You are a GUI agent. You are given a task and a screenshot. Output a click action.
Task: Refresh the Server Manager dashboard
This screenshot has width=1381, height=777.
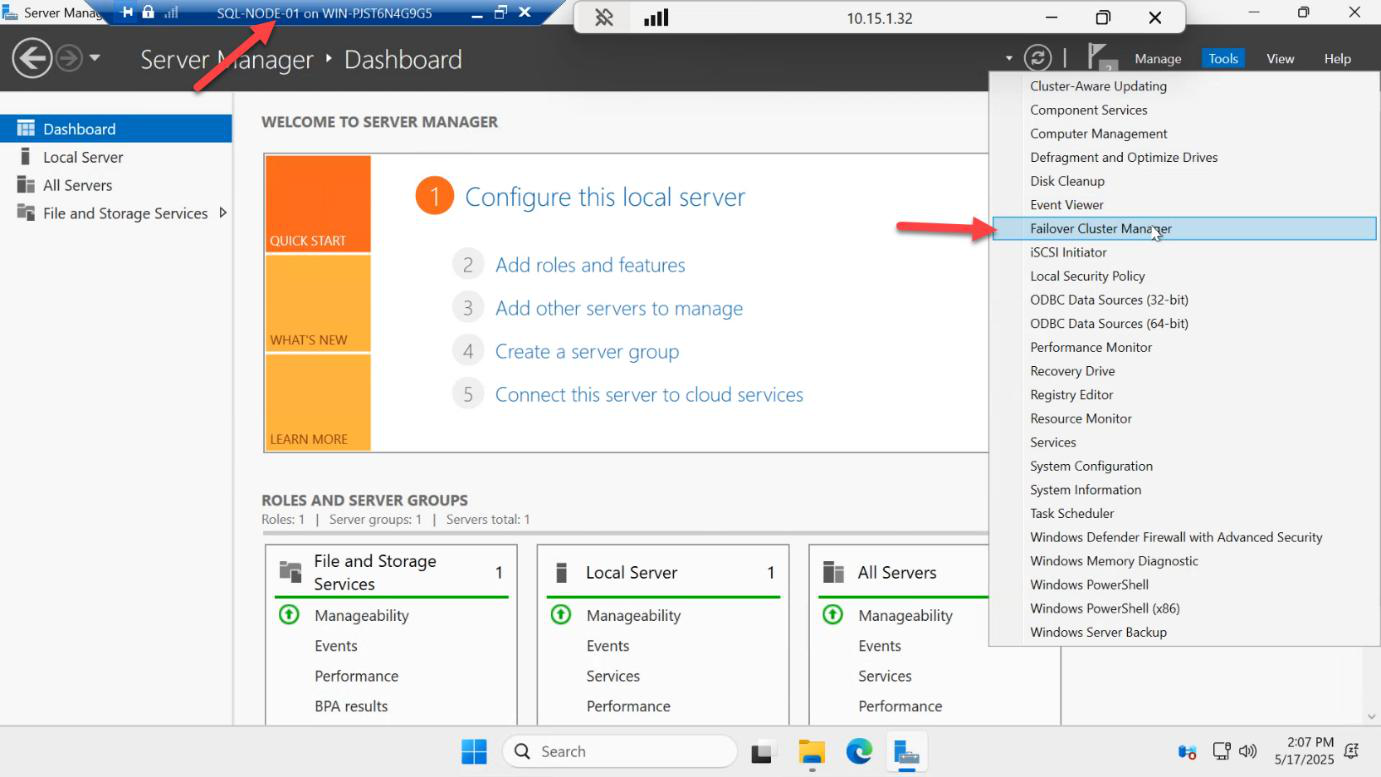(1038, 58)
